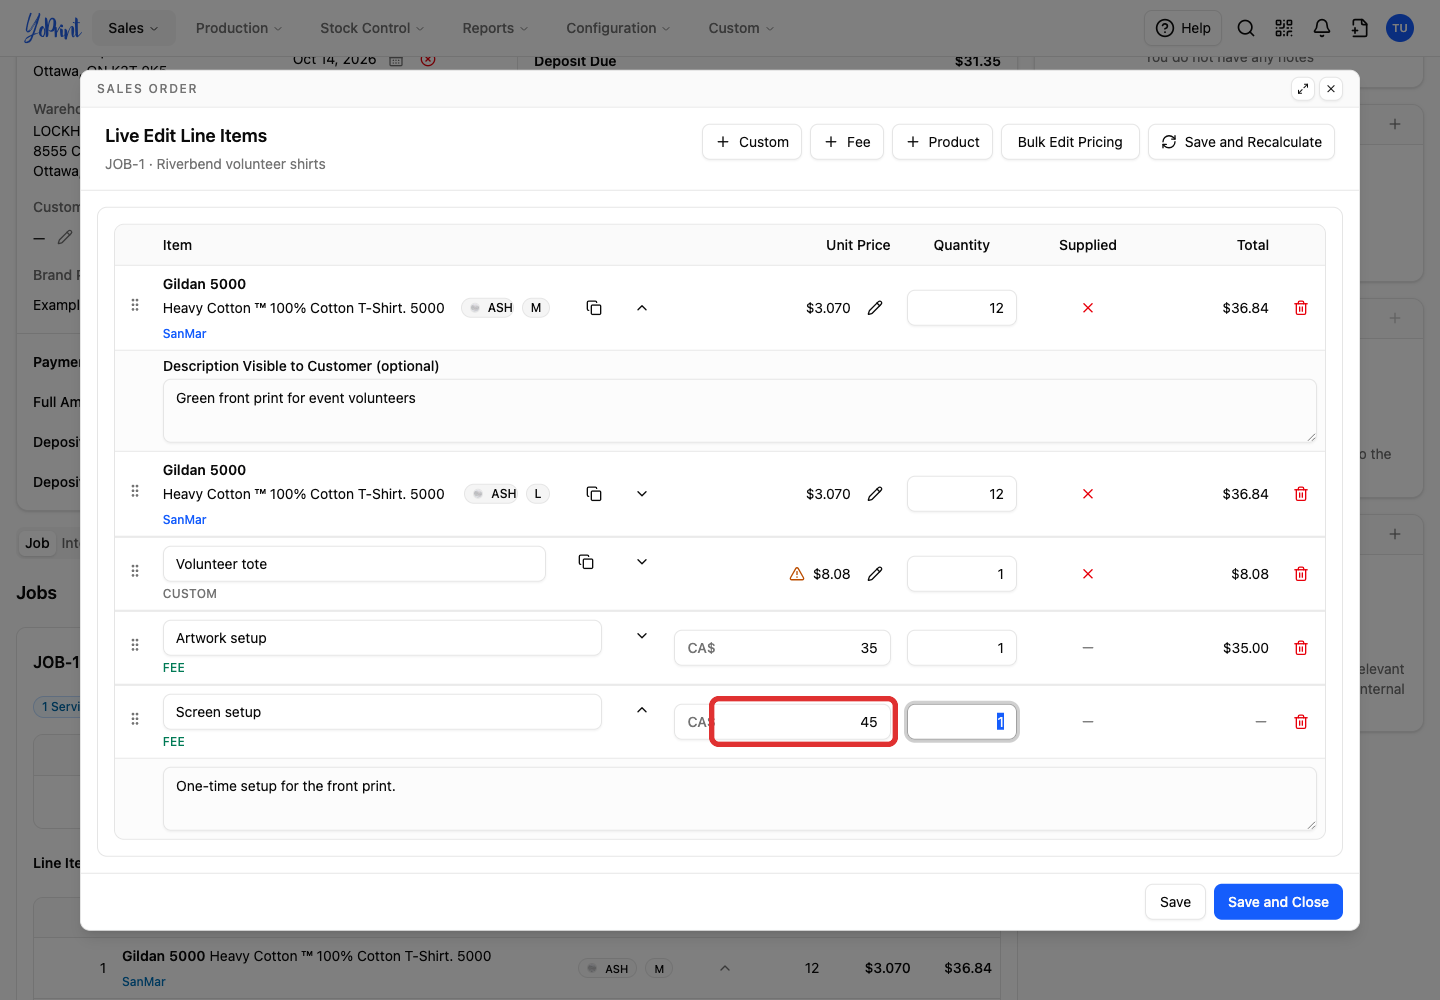Collapse the Gildan 5000 ASH M description
Image resolution: width=1440 pixels, height=1000 pixels.
pyautogui.click(x=642, y=308)
